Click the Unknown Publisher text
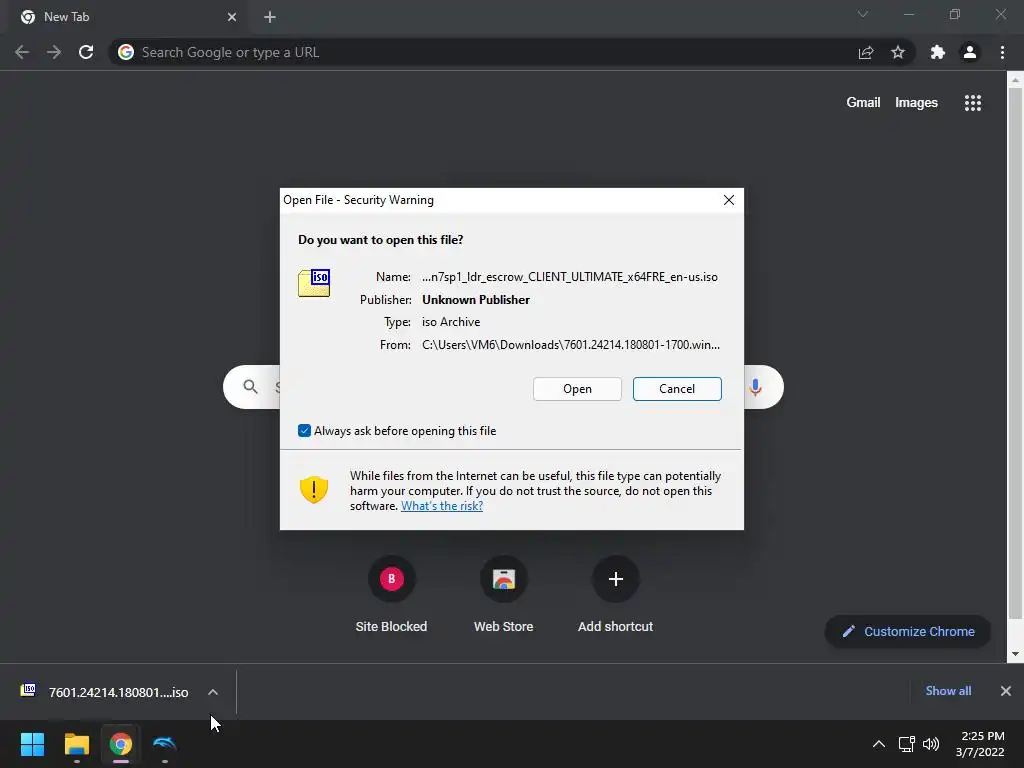The image size is (1024, 768). (476, 300)
